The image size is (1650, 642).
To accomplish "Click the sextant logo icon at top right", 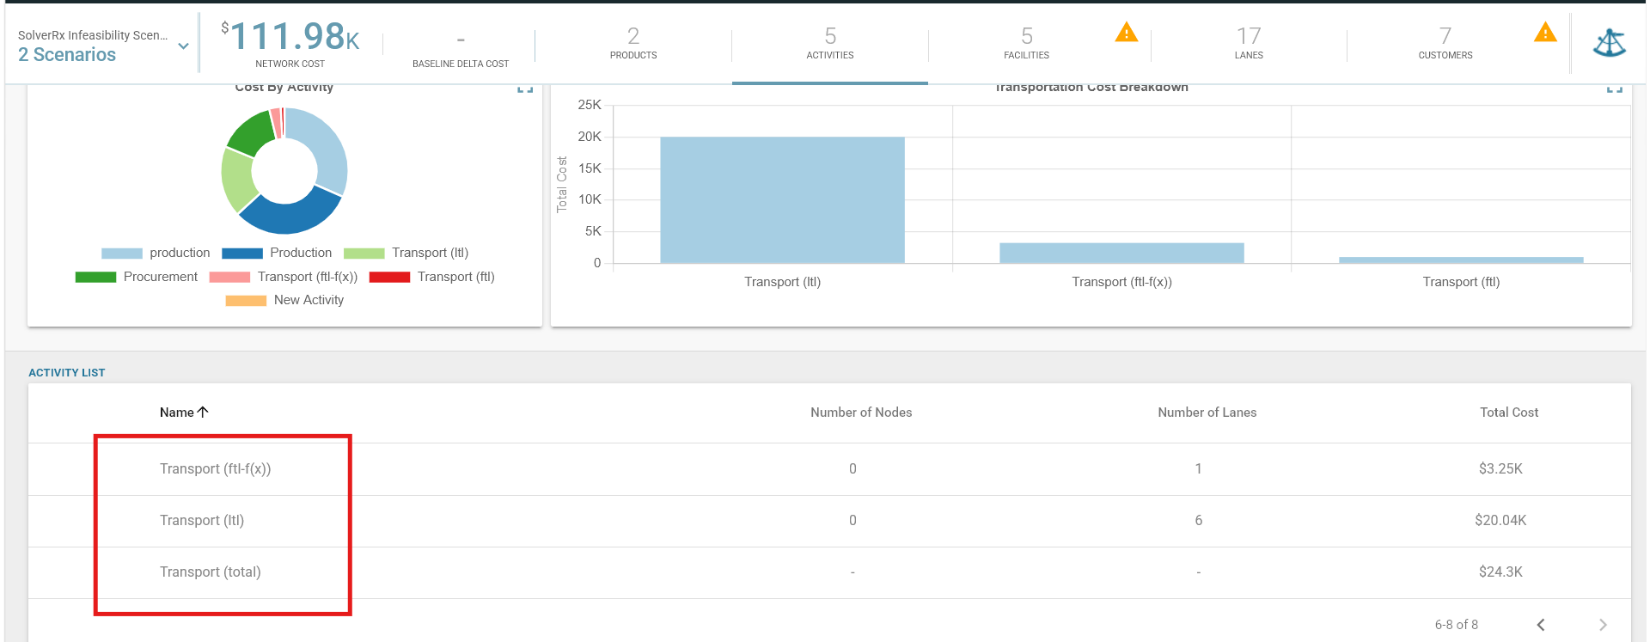I will tap(1609, 43).
